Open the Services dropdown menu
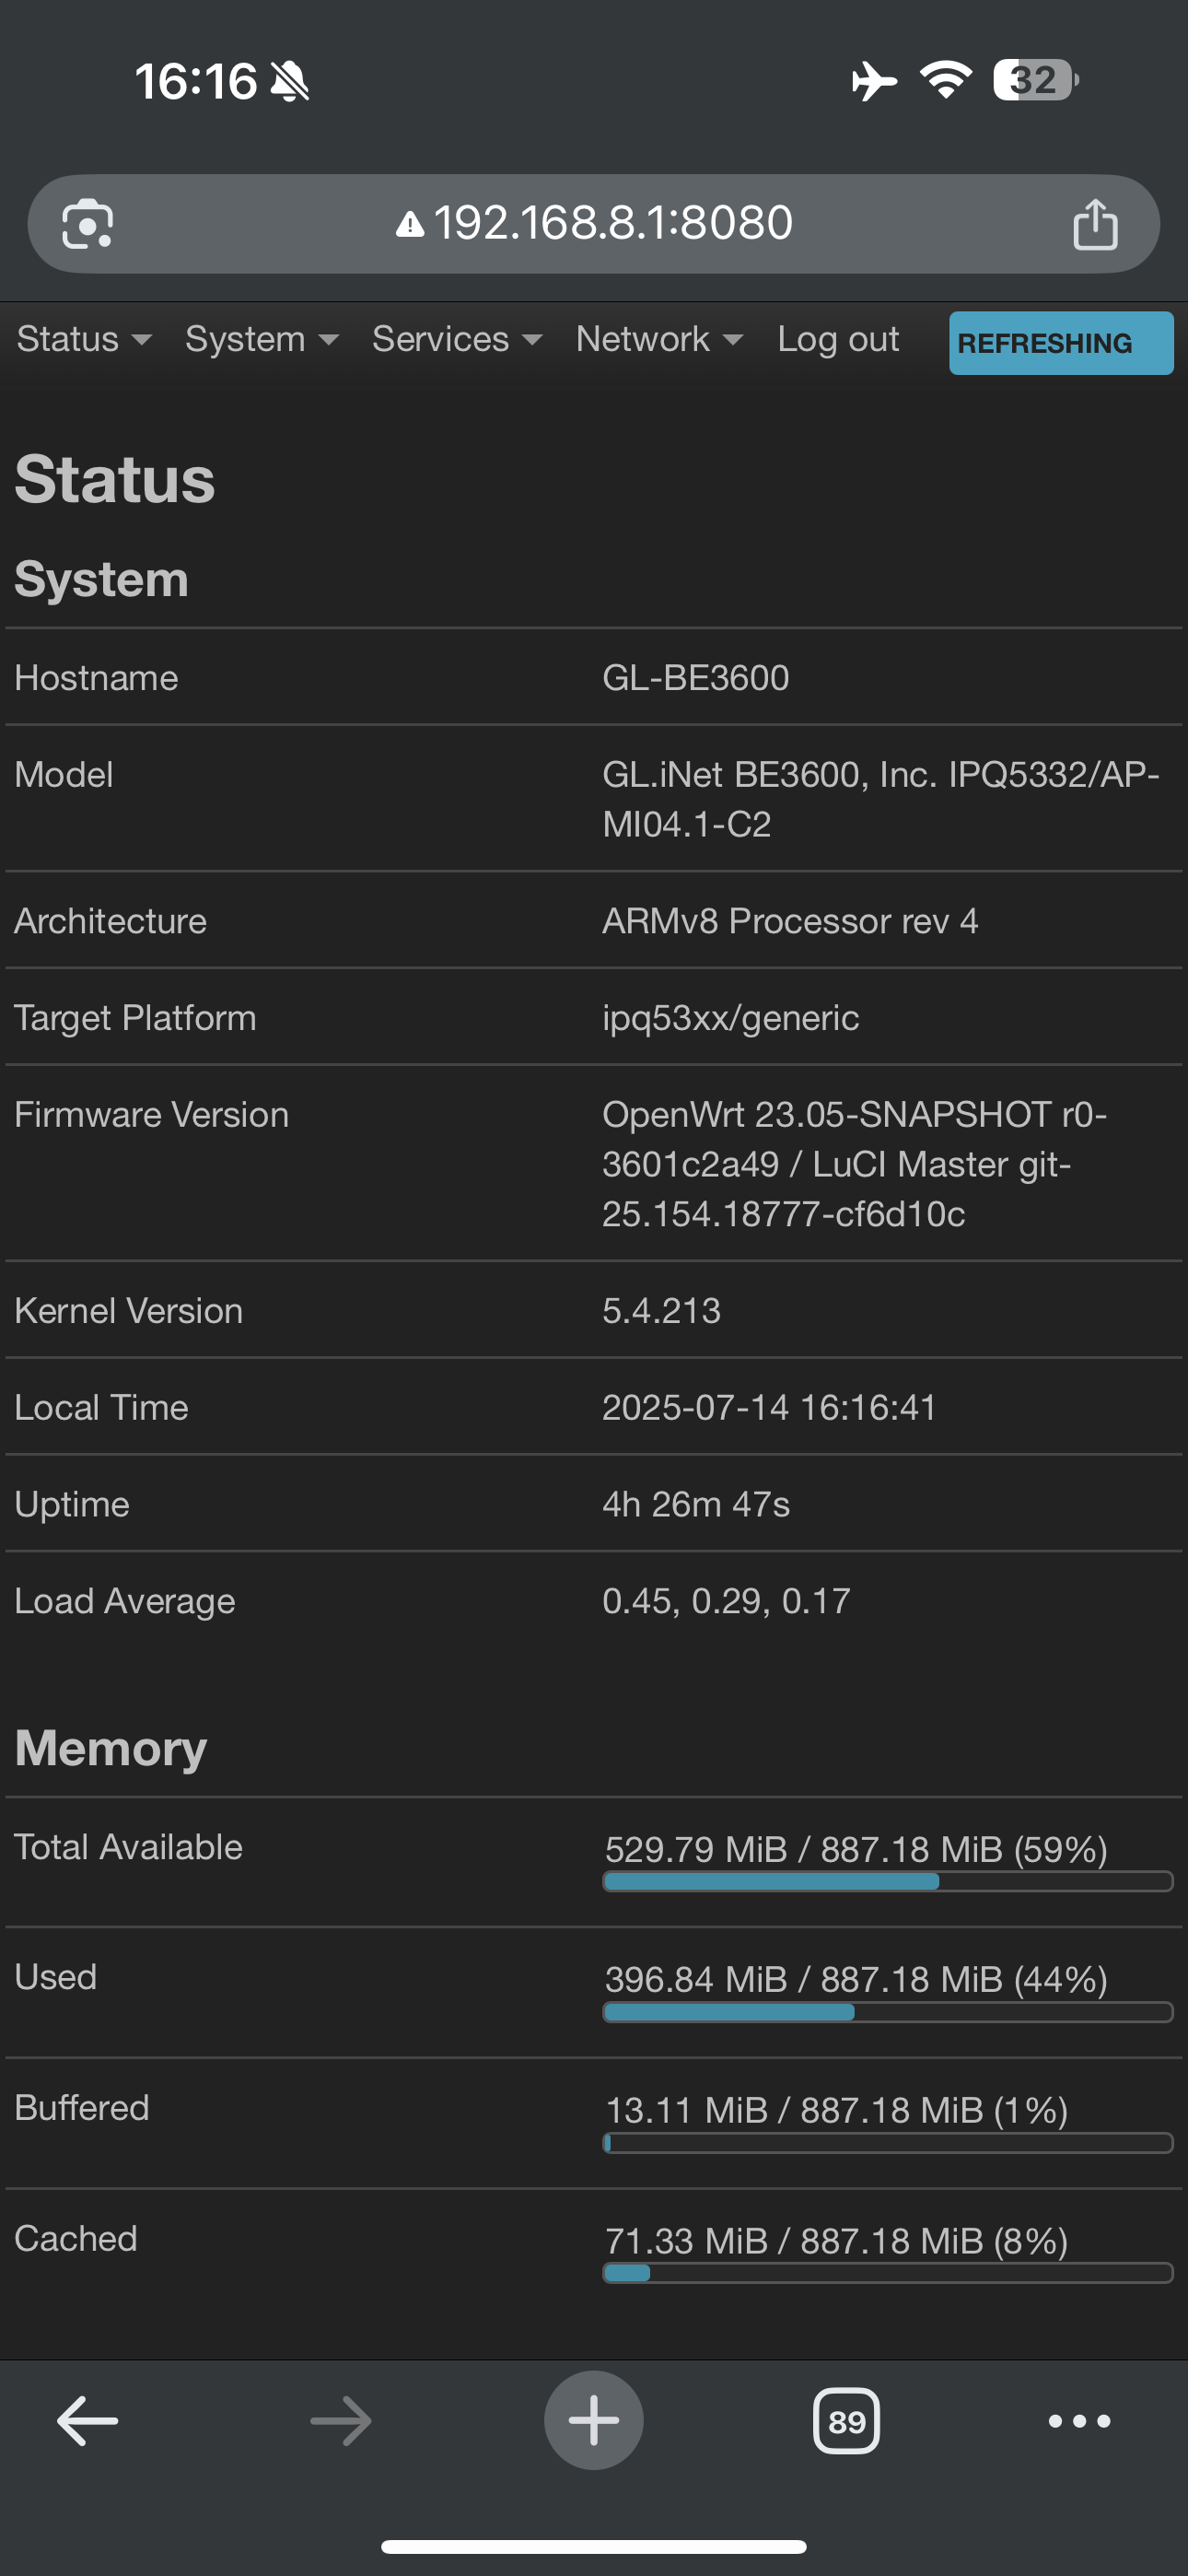 coord(457,339)
